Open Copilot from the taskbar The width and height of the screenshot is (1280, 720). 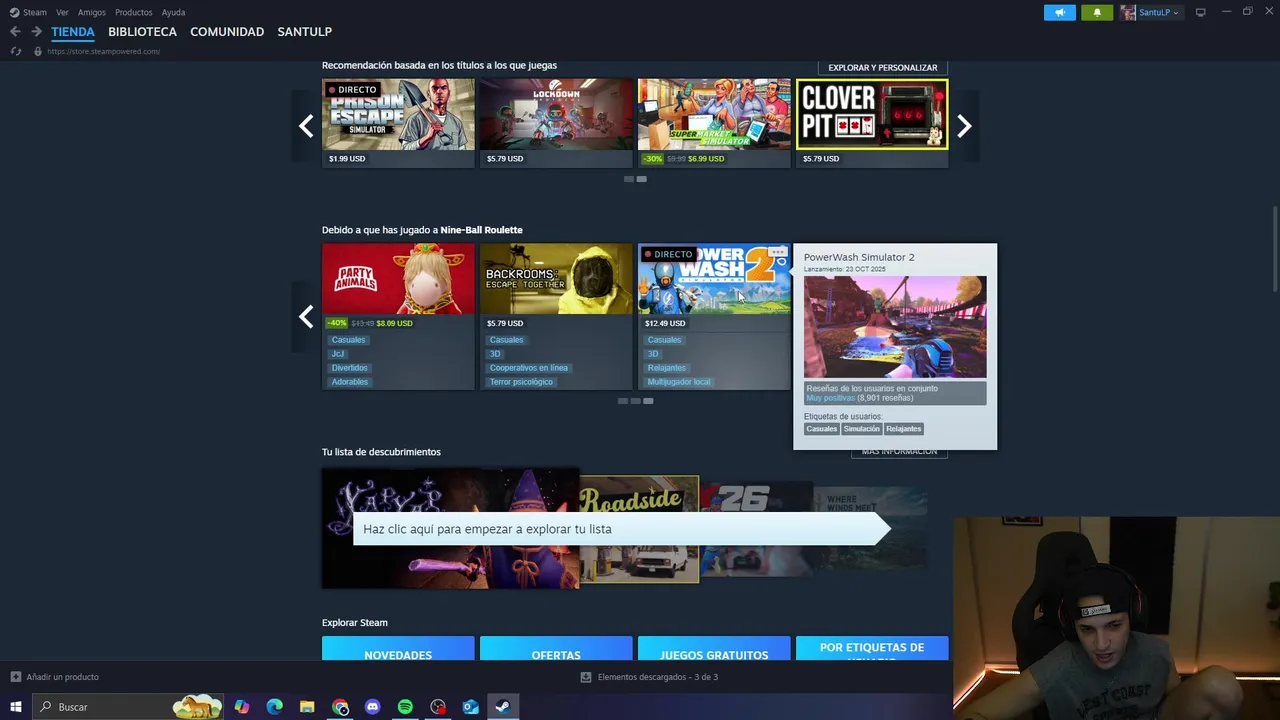[x=242, y=707]
